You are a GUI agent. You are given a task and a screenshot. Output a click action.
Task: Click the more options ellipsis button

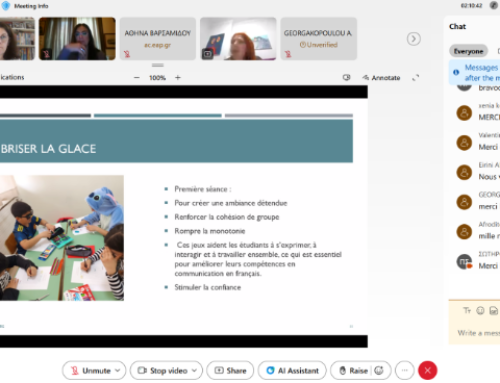click(x=405, y=370)
